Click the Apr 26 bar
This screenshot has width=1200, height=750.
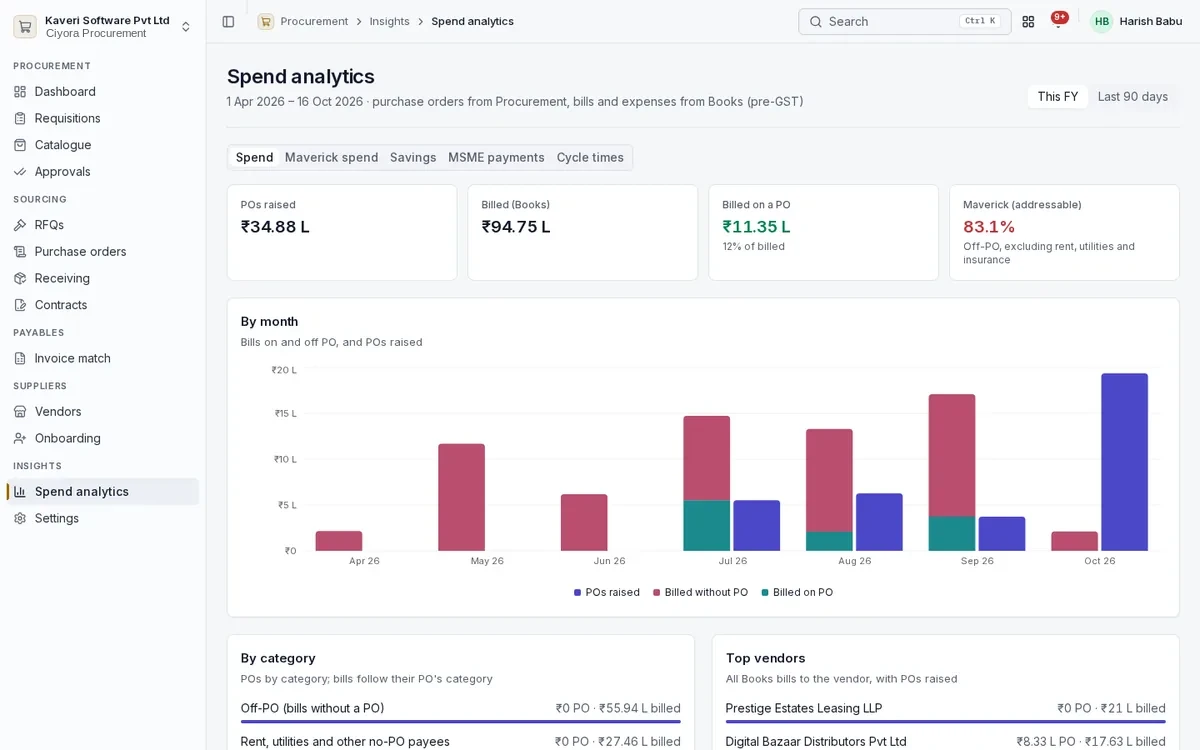click(x=339, y=541)
